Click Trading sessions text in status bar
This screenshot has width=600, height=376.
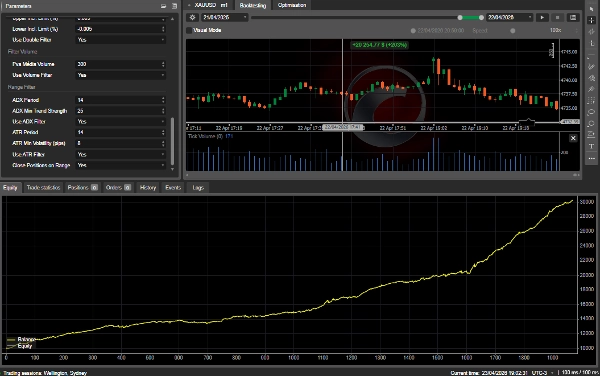point(45,373)
